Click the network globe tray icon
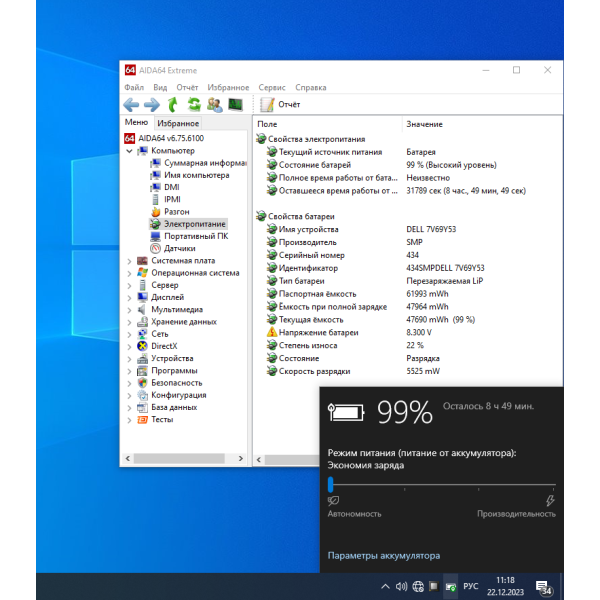This screenshot has height=600, width=600. (418, 586)
